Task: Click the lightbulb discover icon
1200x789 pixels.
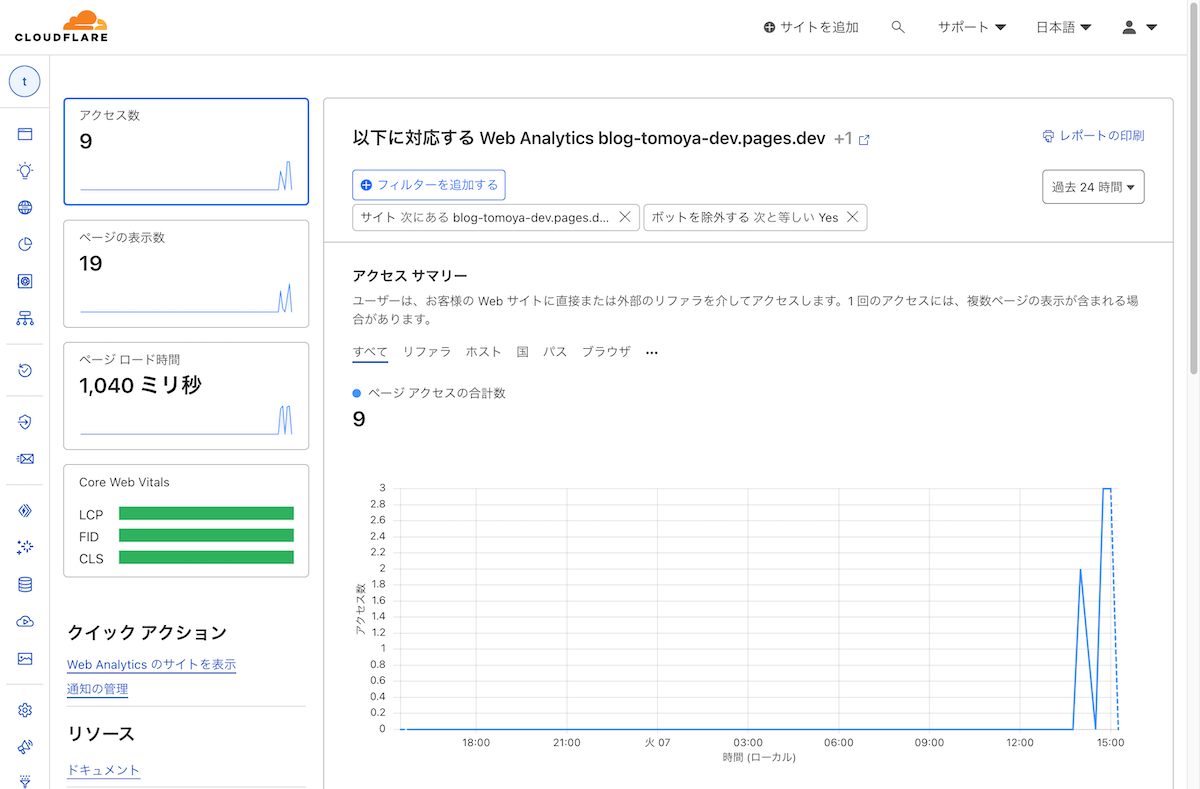Action: pos(24,170)
